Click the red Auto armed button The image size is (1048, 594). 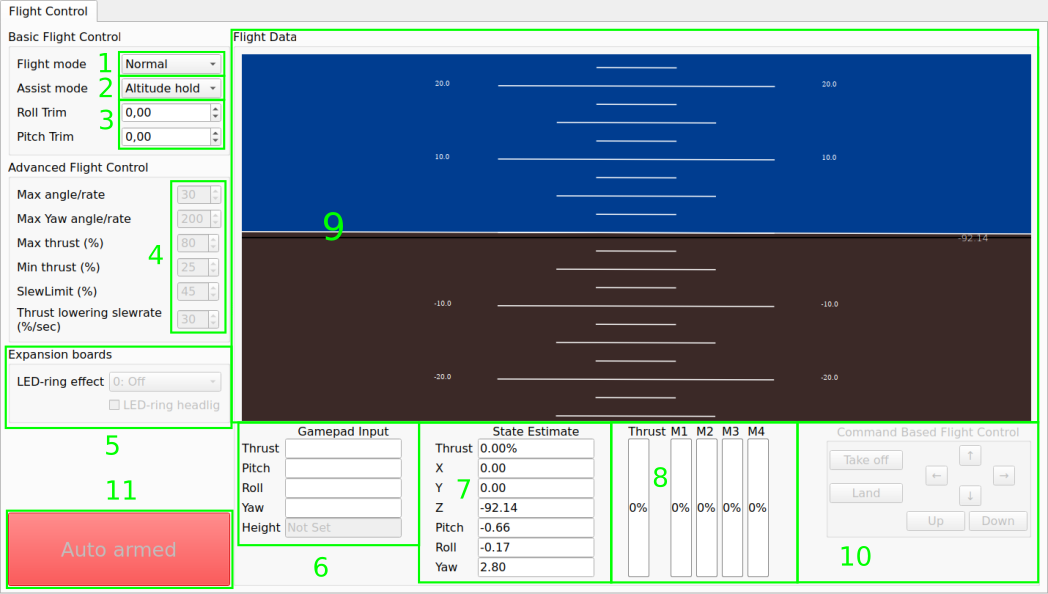(x=119, y=549)
